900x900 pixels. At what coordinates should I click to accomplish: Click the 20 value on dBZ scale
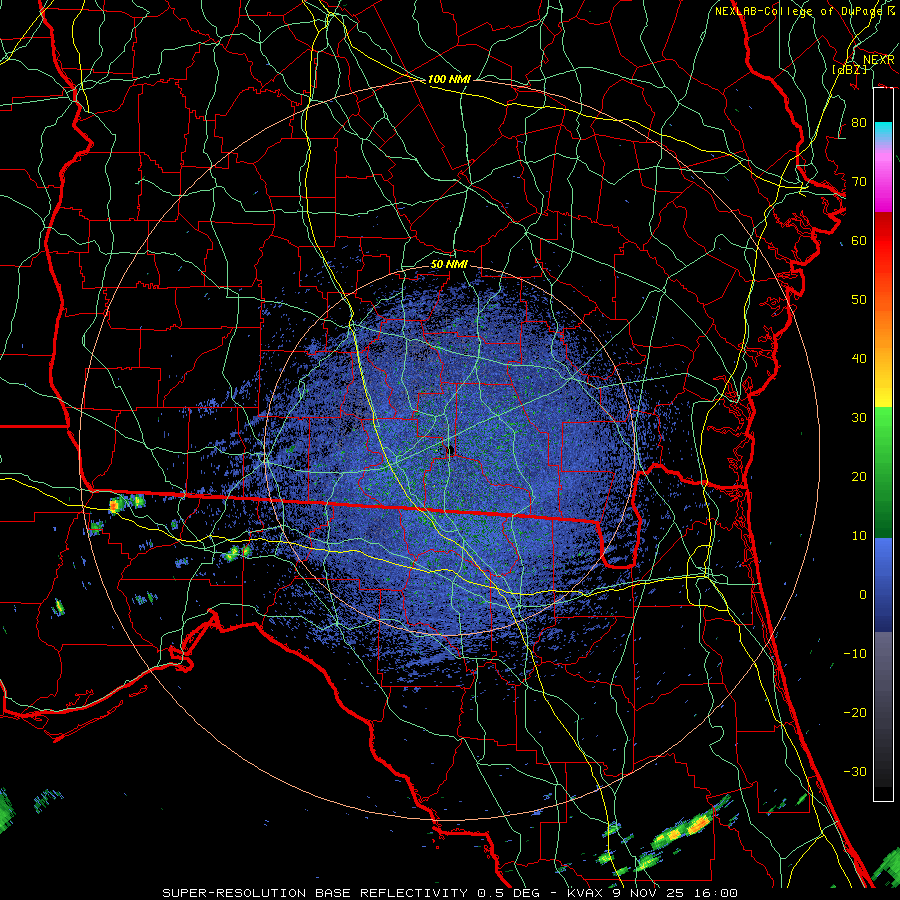(x=859, y=477)
